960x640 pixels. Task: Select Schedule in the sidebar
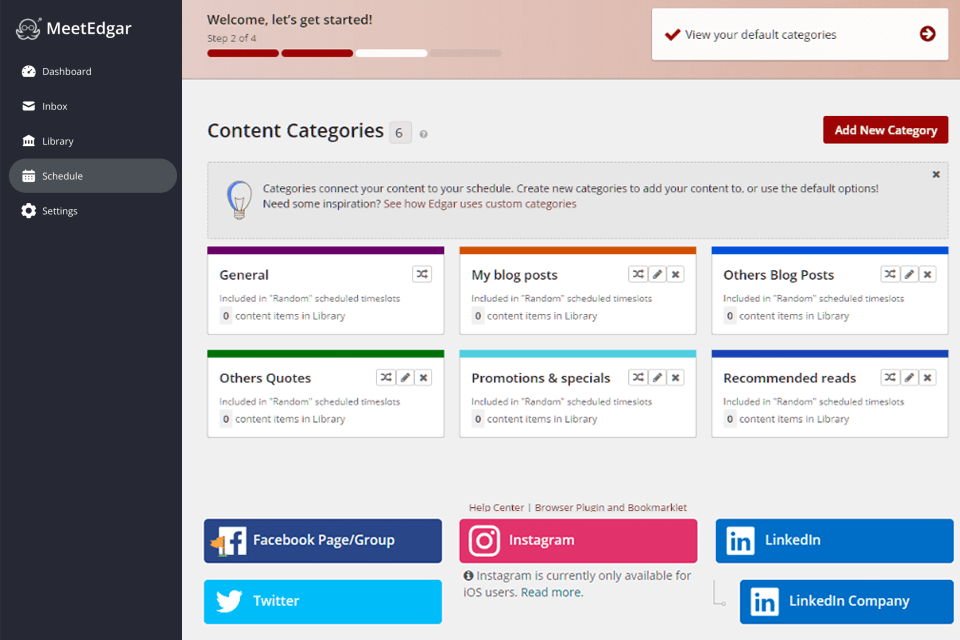[x=93, y=176]
